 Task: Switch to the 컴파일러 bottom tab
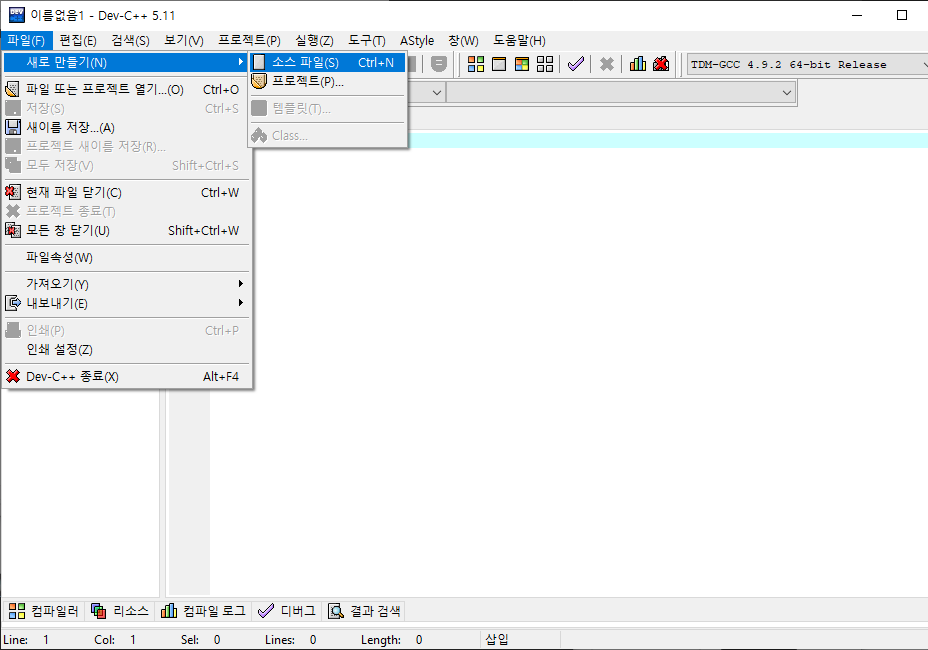click(x=44, y=611)
